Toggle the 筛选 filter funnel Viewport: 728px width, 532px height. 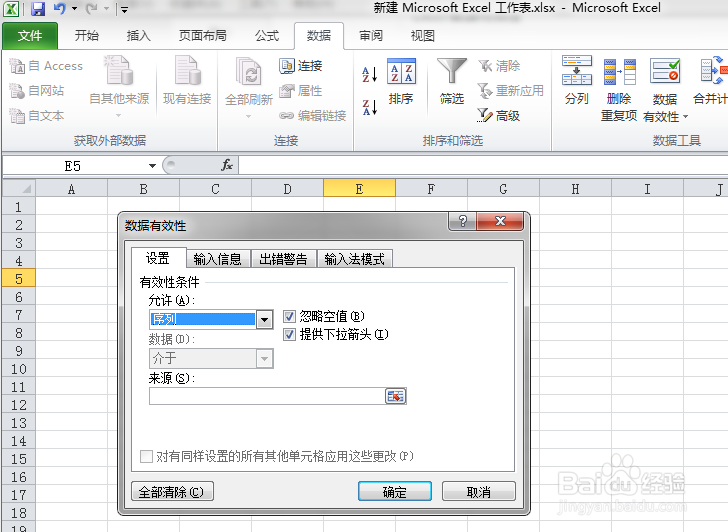click(452, 81)
